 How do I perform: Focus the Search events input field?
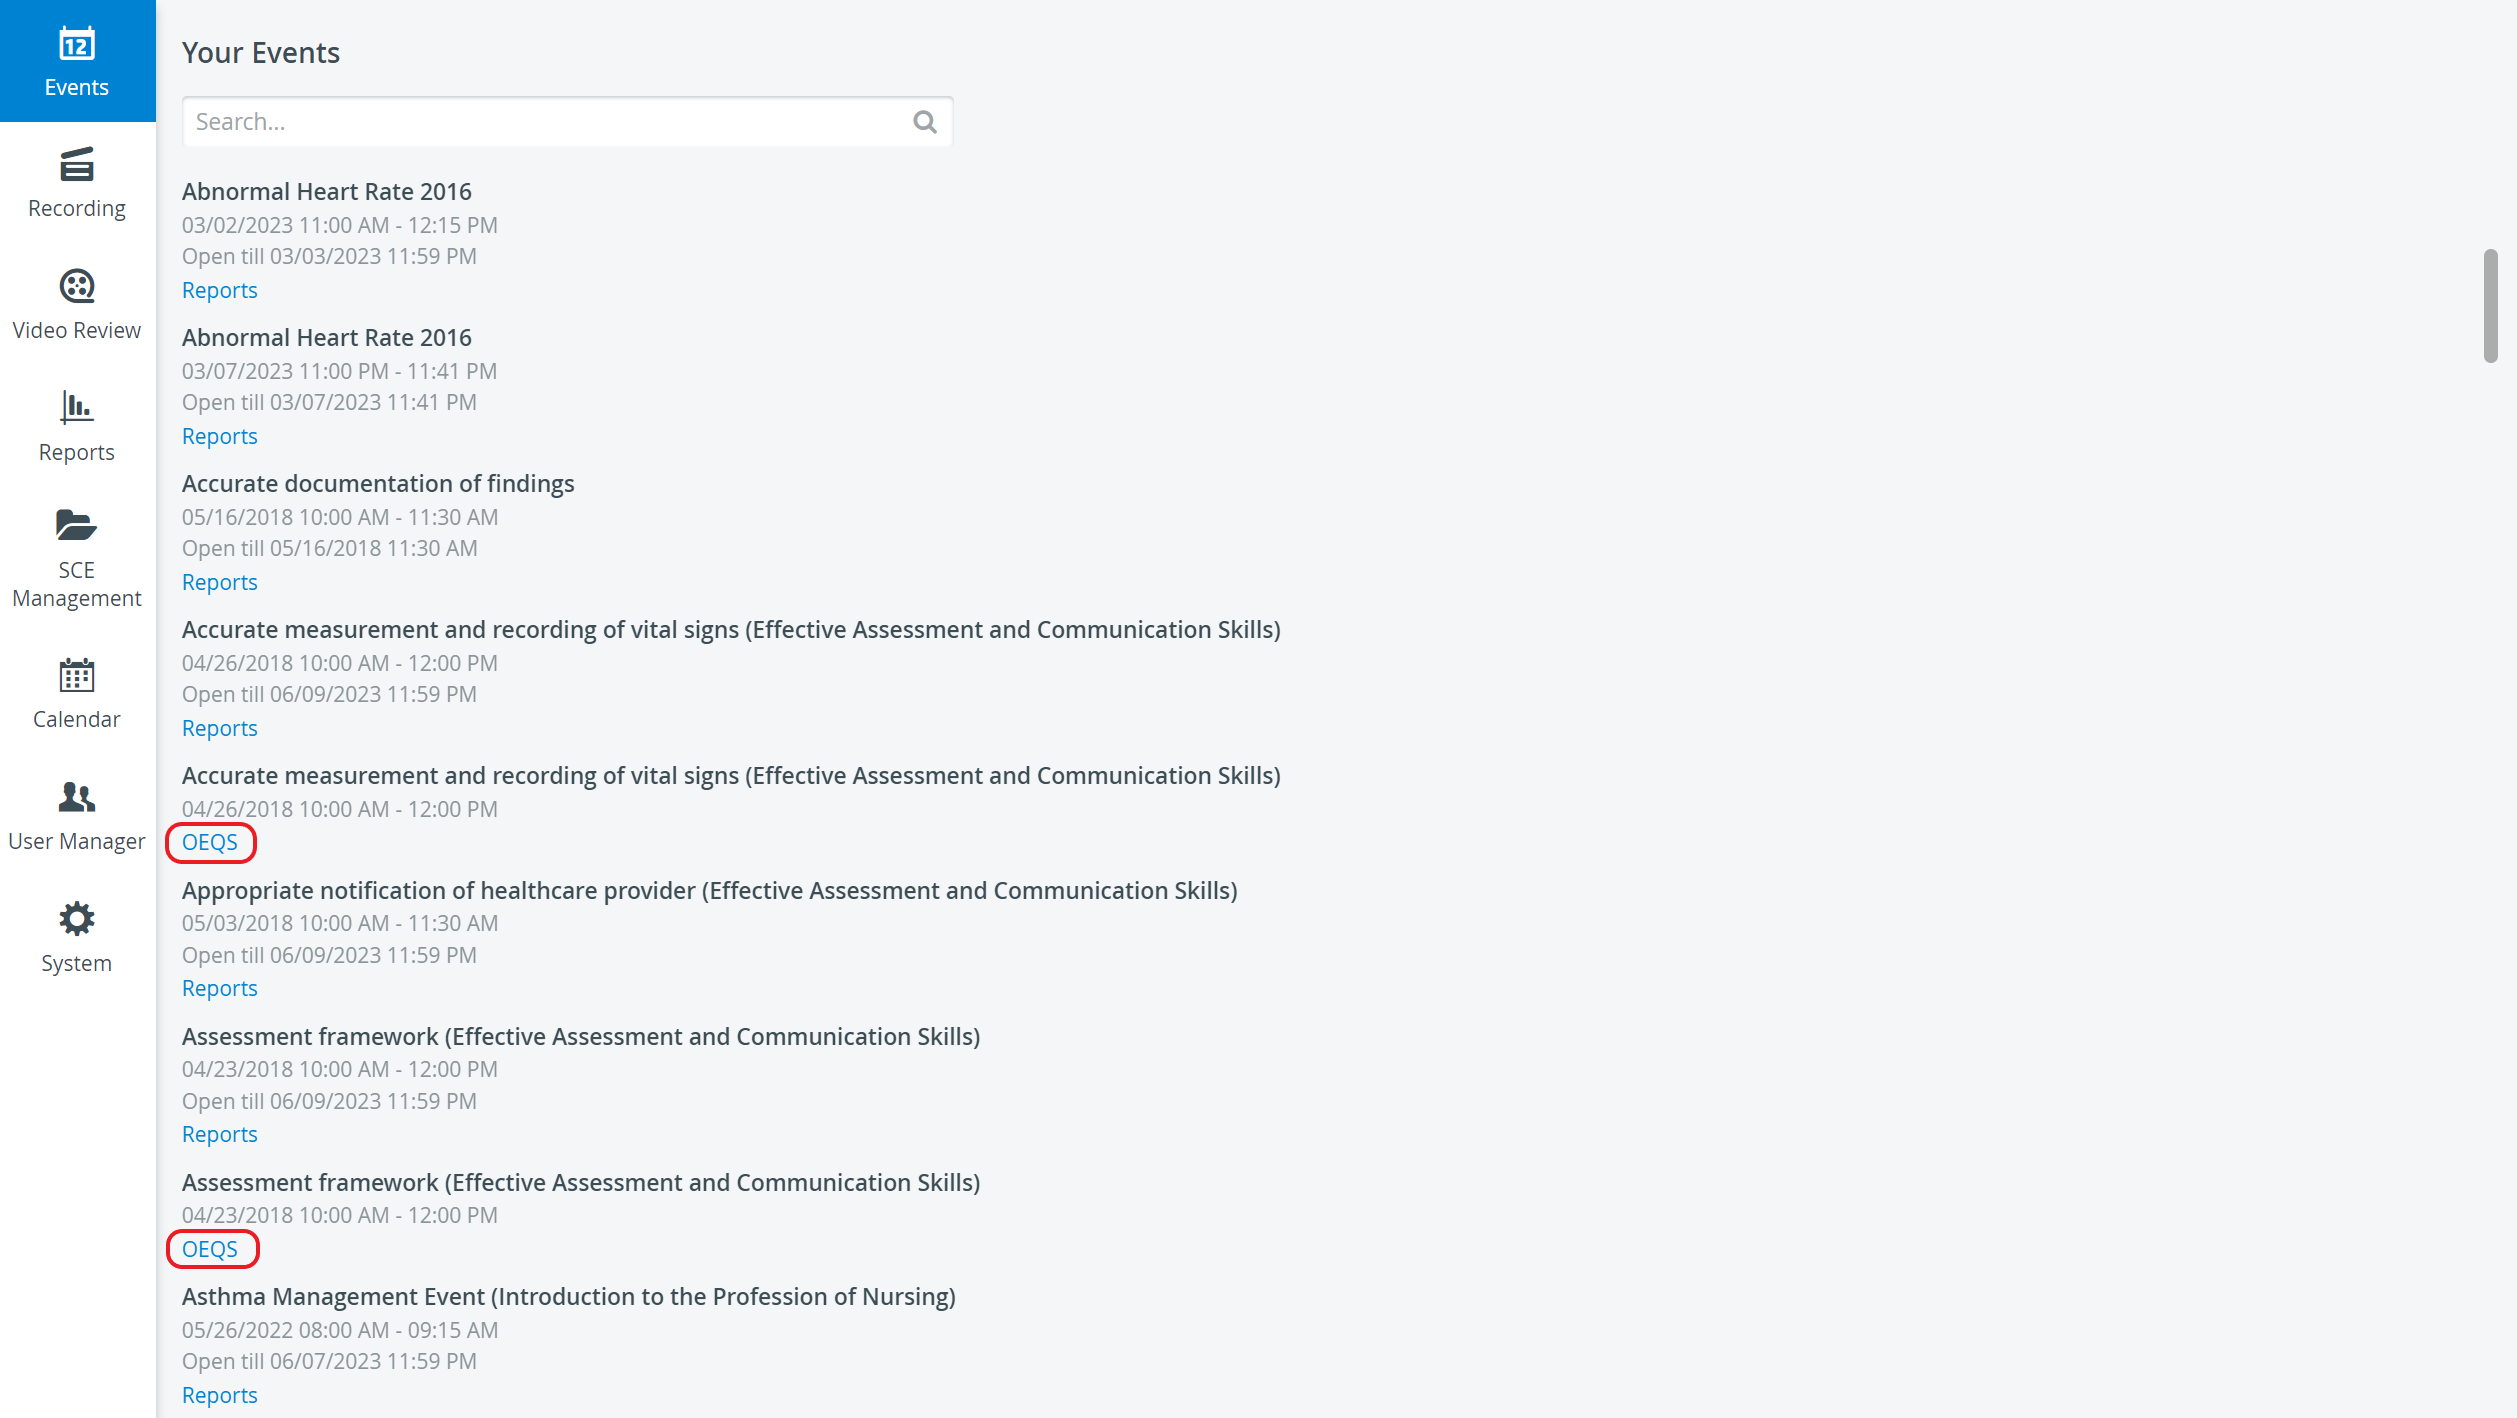click(x=567, y=122)
